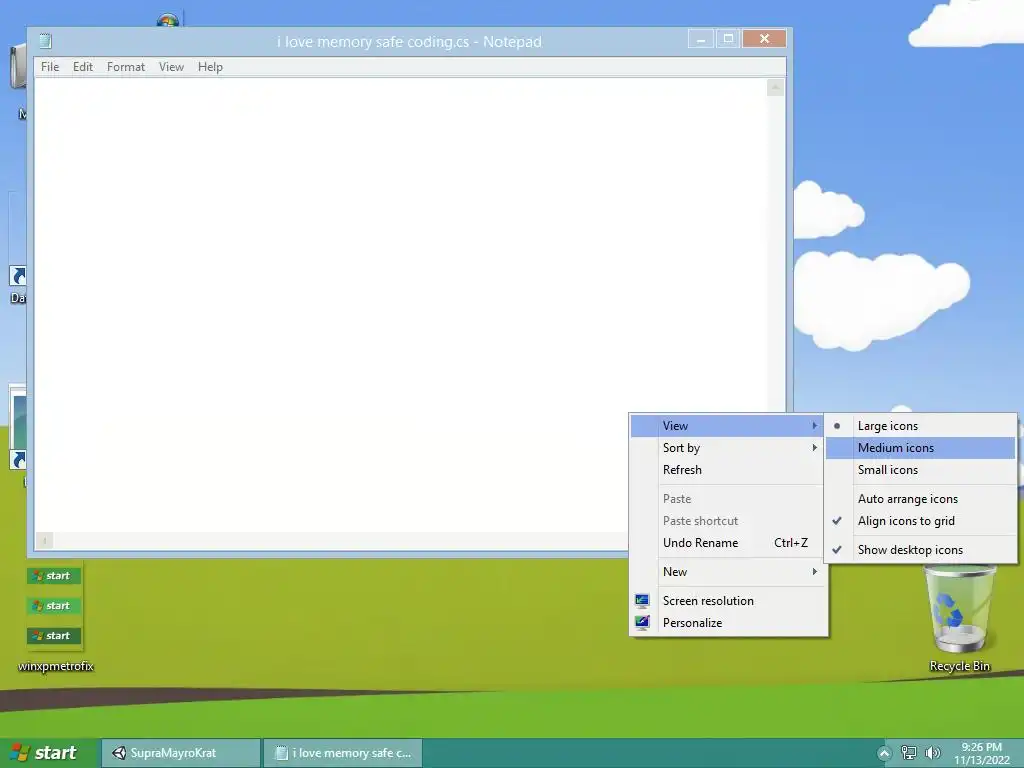1024x768 pixels.
Task: Open Screen resolution from context menu
Action: (x=726, y=601)
